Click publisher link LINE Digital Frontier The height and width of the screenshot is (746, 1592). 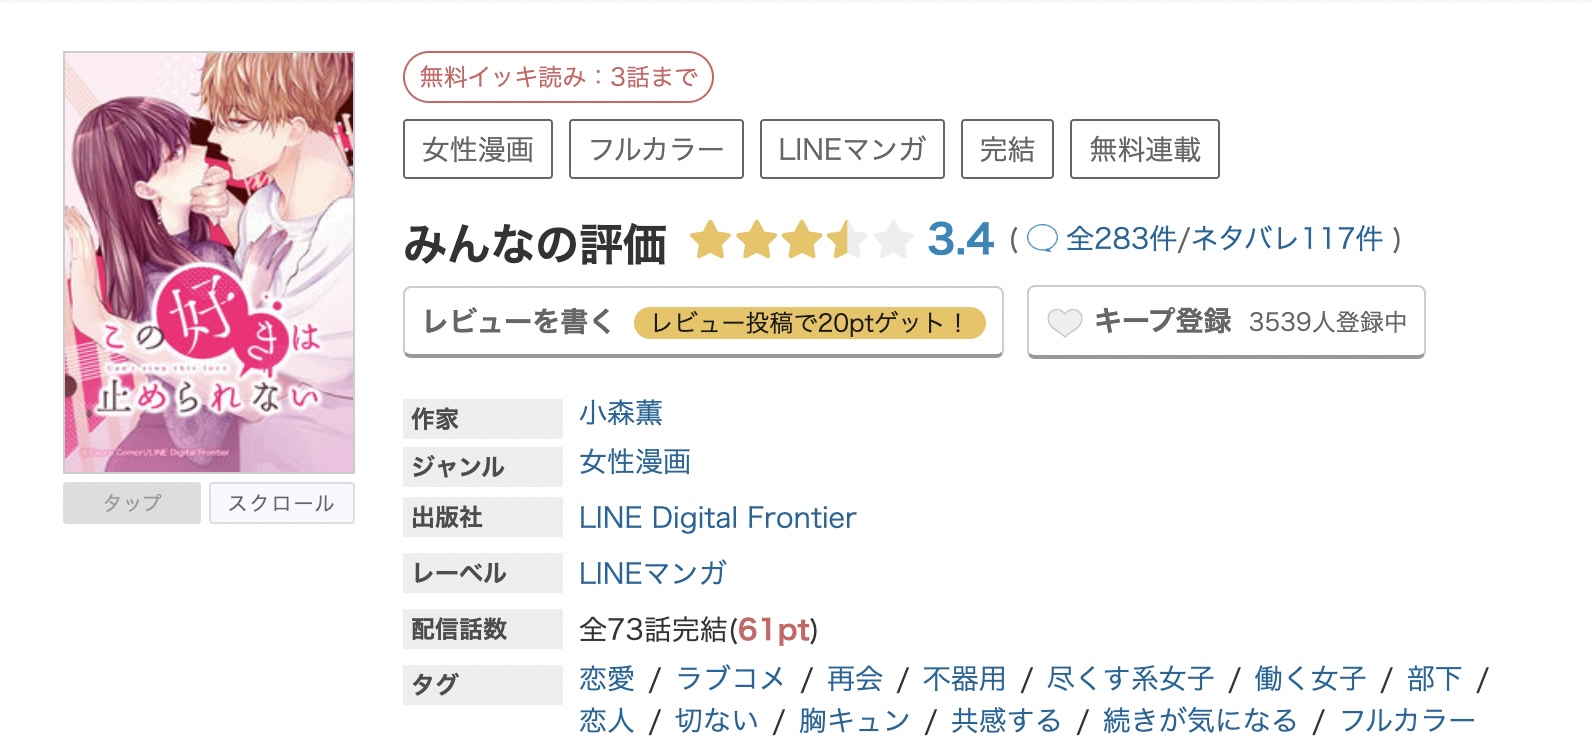click(718, 518)
